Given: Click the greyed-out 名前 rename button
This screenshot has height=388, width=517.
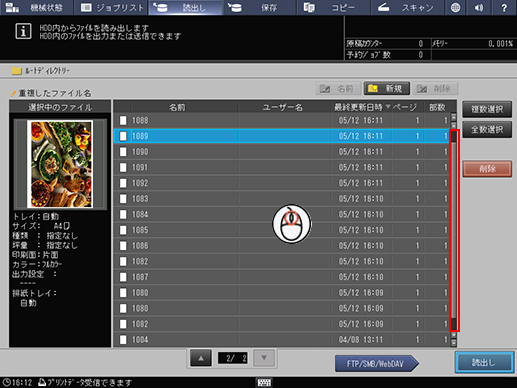Looking at the screenshot, I should pyautogui.click(x=338, y=89).
